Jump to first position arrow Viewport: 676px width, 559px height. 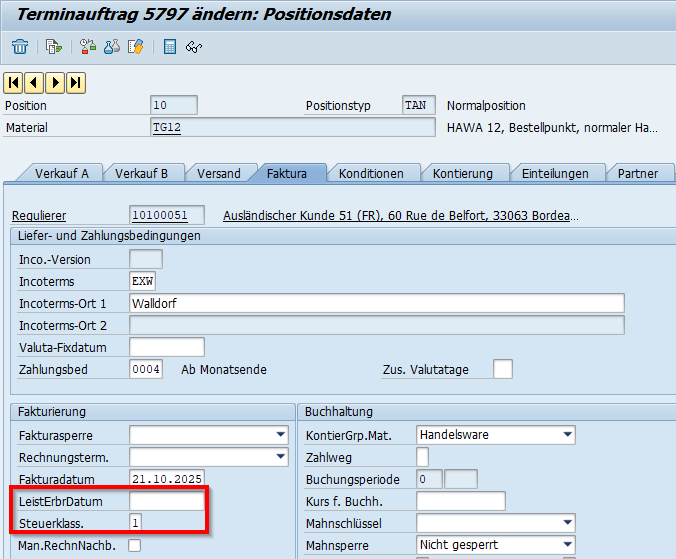[14, 82]
